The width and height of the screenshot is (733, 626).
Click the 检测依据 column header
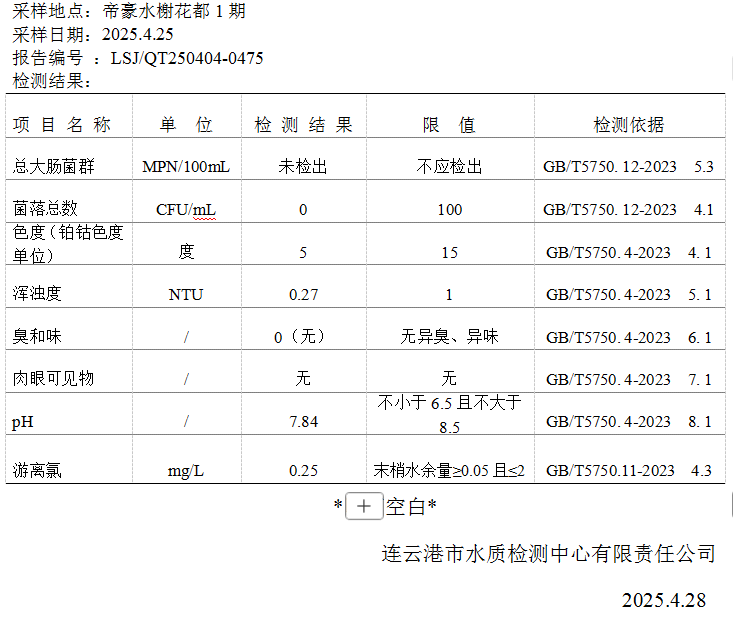coord(628,125)
